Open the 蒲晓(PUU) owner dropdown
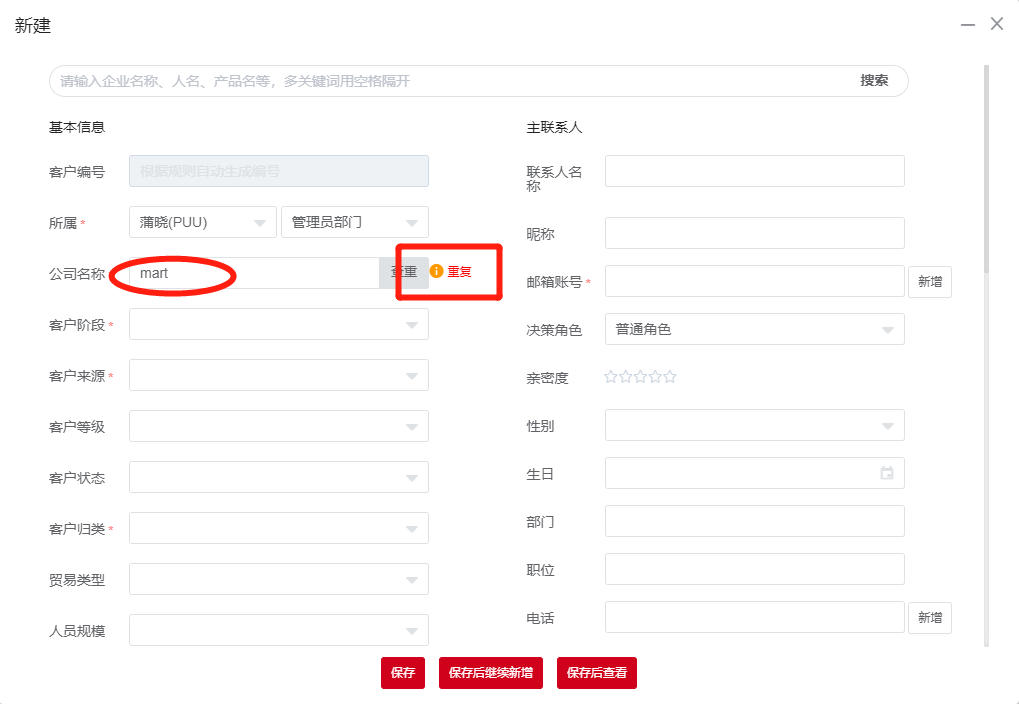Screen dimensions: 1019x704 203,222
